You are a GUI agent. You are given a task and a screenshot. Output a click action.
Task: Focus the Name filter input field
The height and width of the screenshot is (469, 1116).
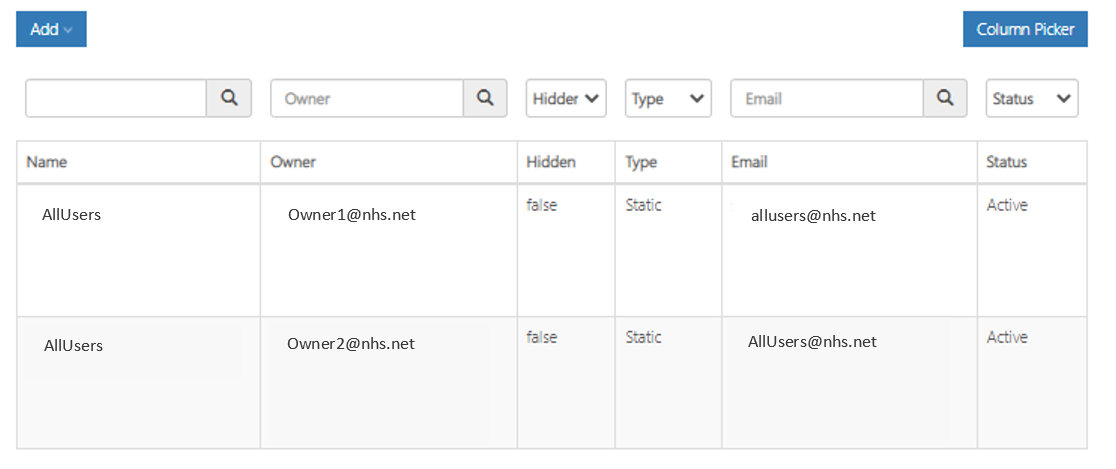tap(117, 98)
